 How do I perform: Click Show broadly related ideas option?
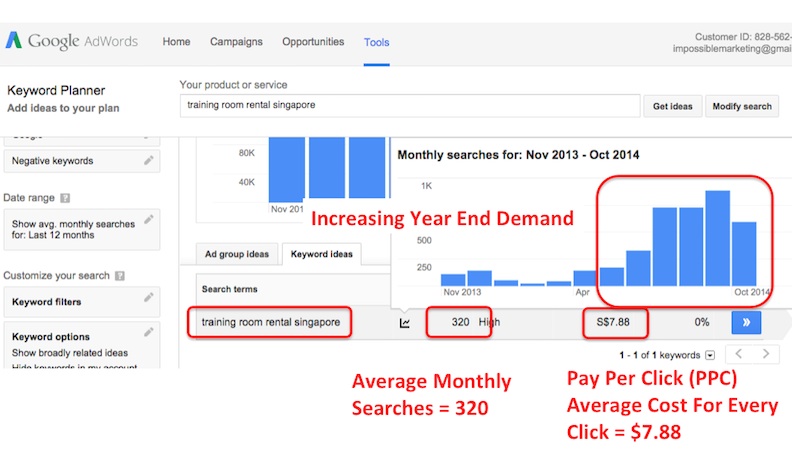pos(70,353)
